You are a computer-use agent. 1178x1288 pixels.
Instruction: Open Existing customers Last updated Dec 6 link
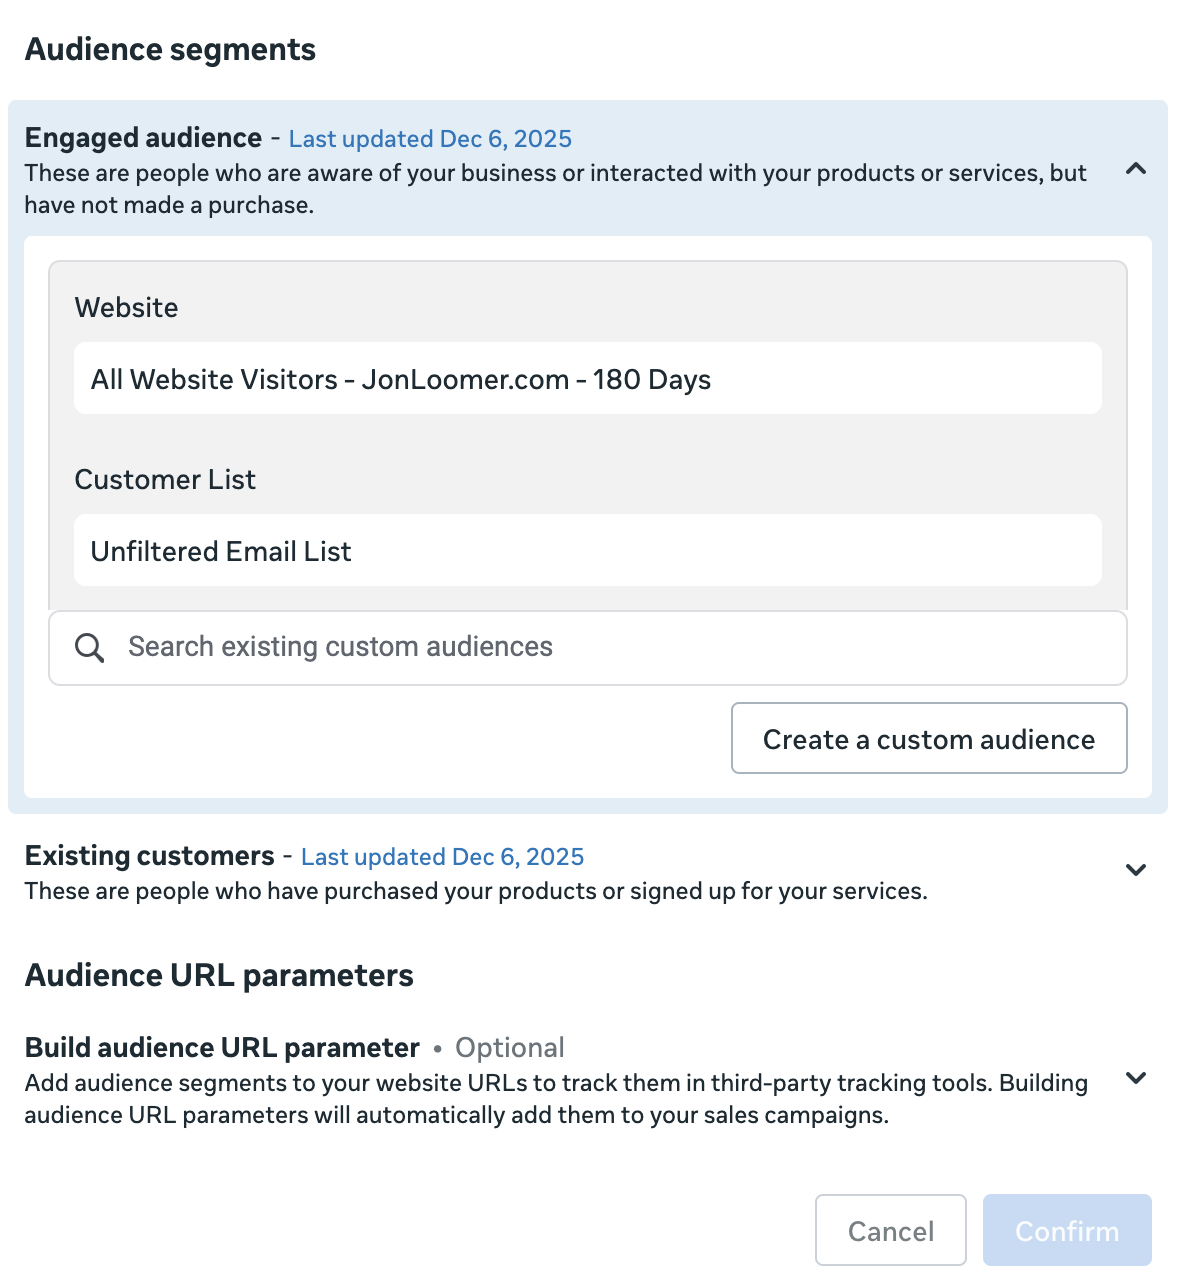[x=442, y=857]
